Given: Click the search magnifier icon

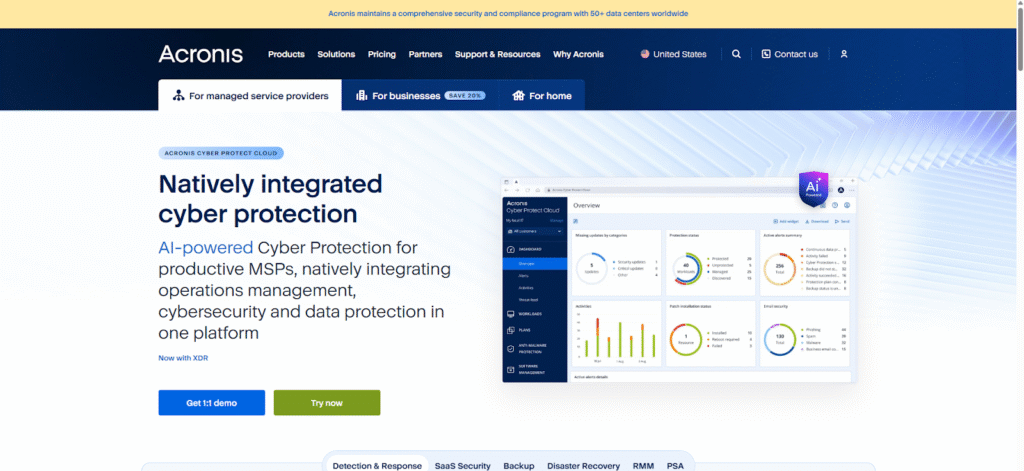Looking at the screenshot, I should pyautogui.click(x=736, y=54).
